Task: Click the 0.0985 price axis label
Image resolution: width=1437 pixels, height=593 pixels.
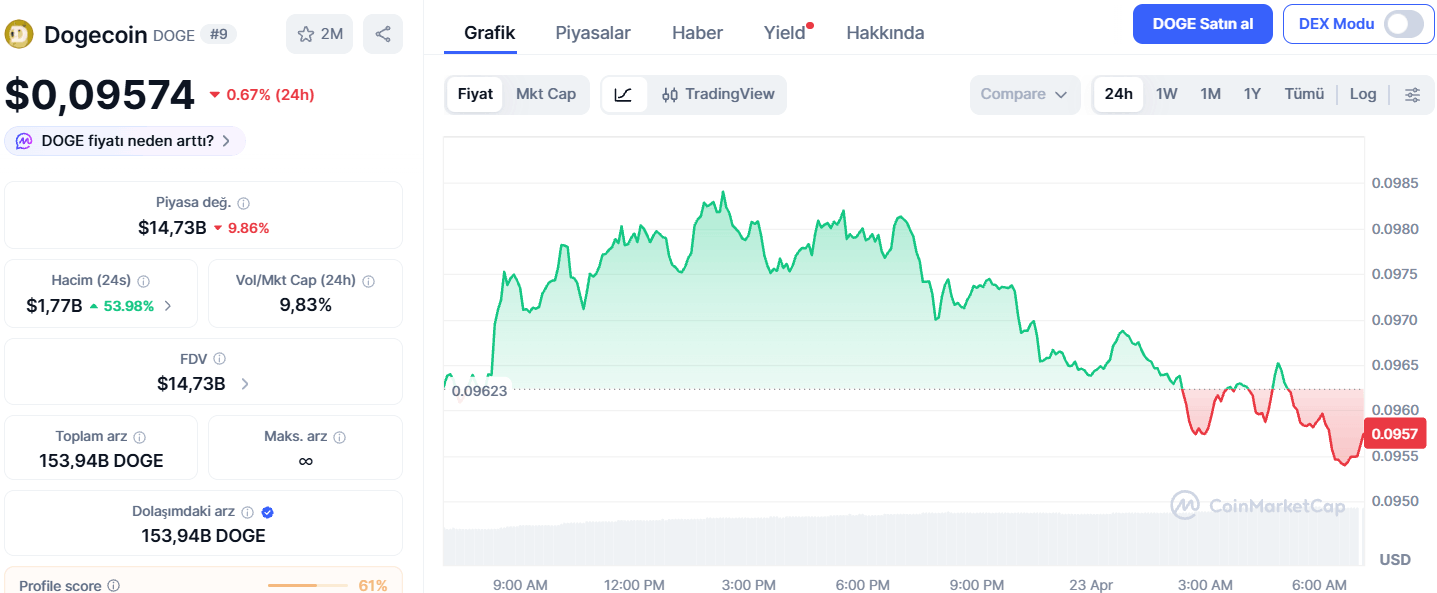Action: pyautogui.click(x=1394, y=183)
